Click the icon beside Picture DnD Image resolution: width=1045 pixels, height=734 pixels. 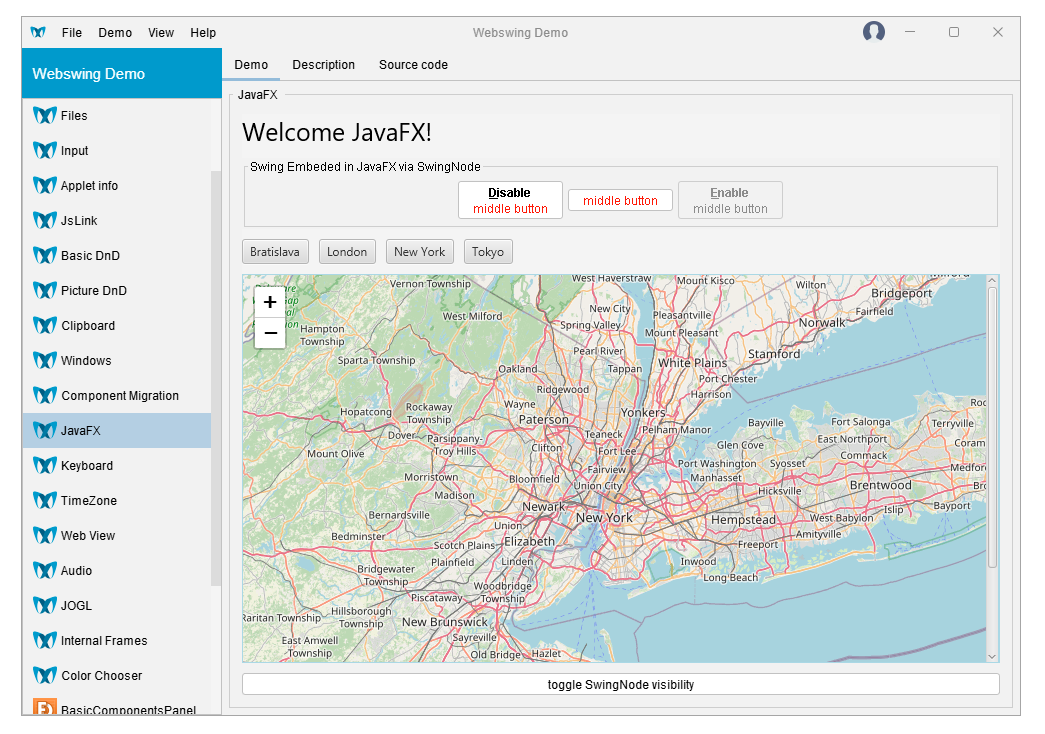(x=45, y=291)
